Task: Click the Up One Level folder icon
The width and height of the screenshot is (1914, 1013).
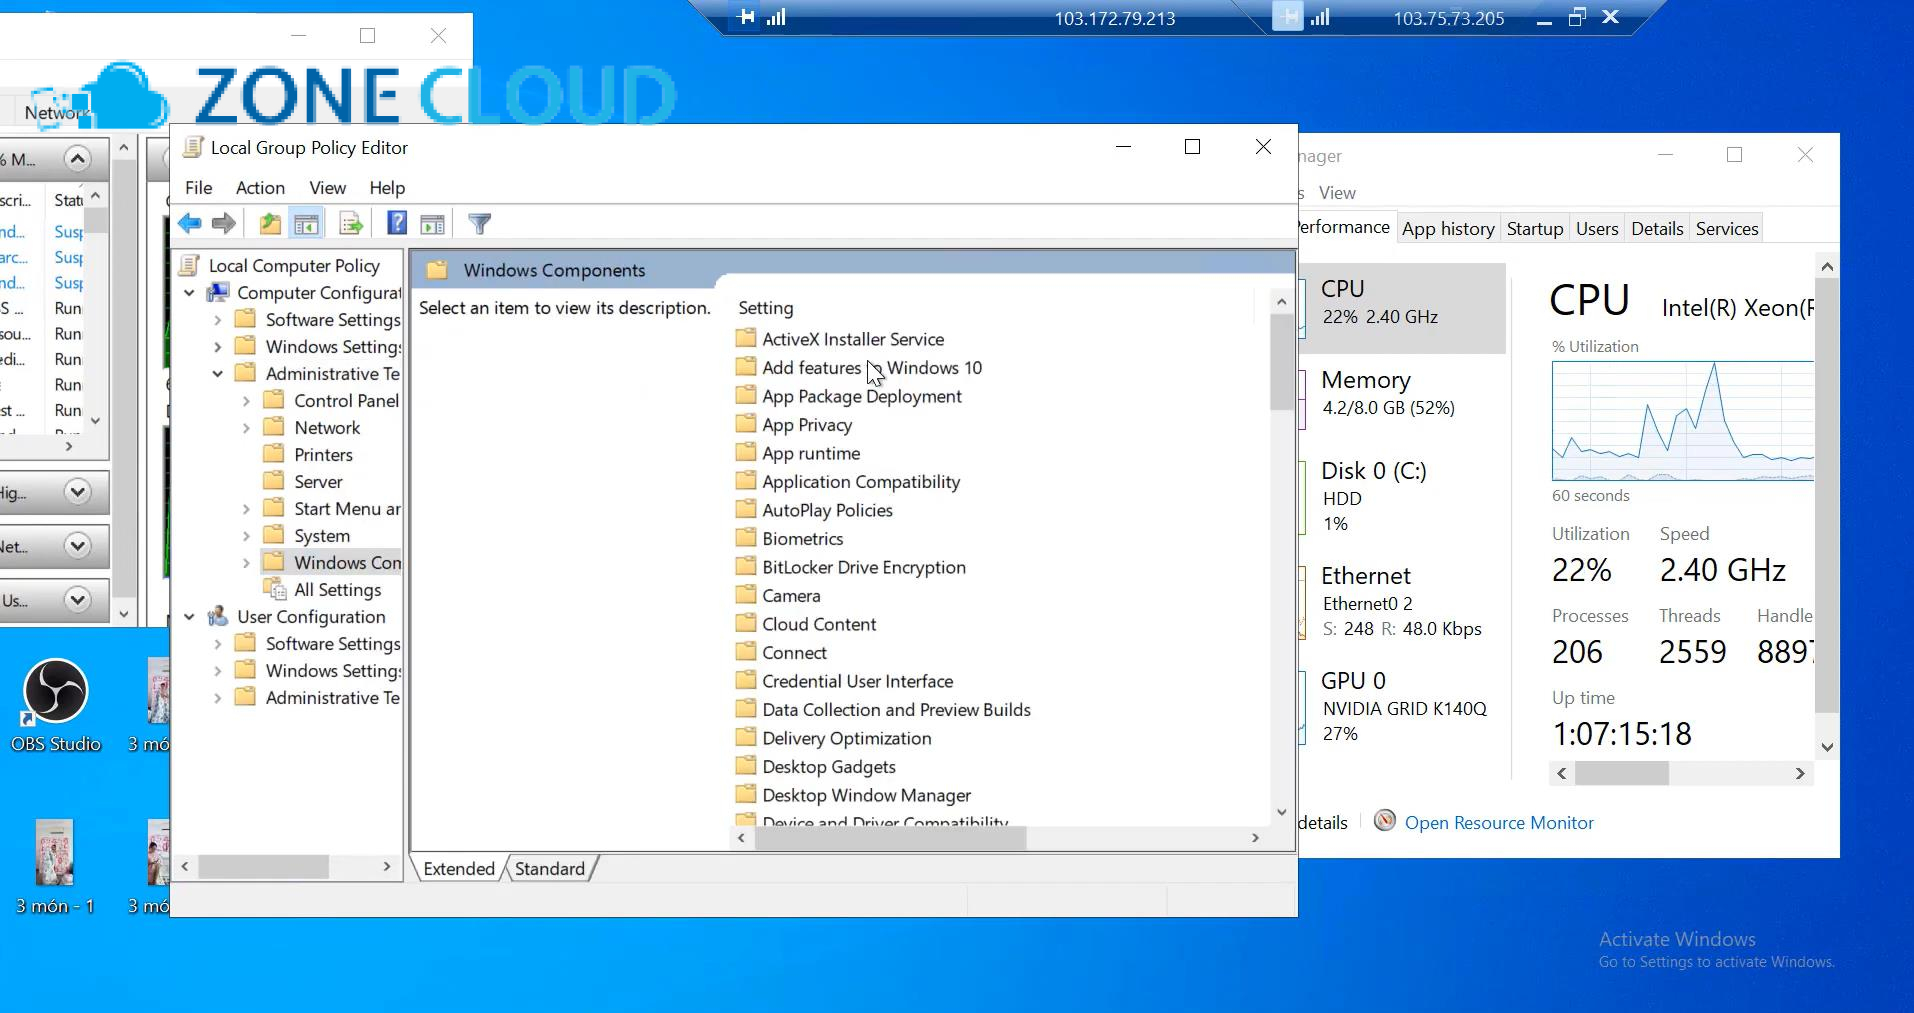Action: click(x=270, y=224)
